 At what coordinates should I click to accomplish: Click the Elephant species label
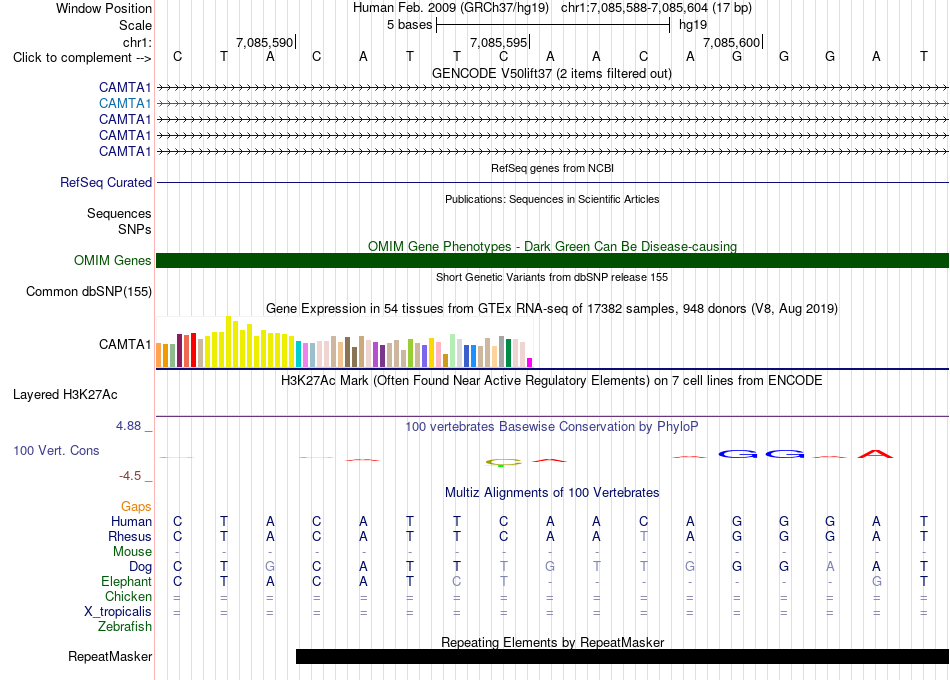tap(126, 581)
